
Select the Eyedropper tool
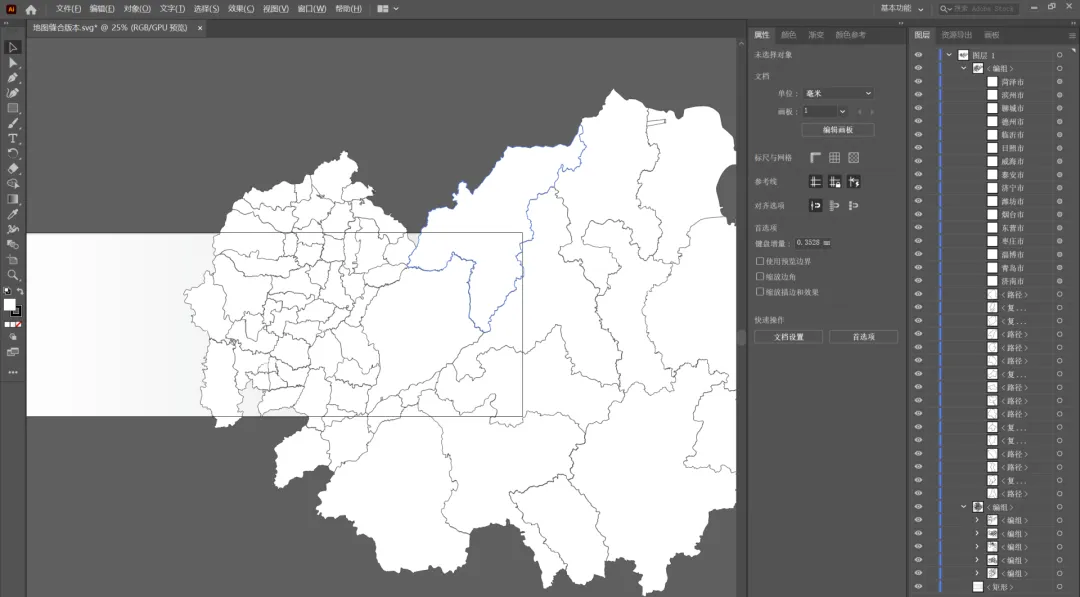tap(12, 214)
